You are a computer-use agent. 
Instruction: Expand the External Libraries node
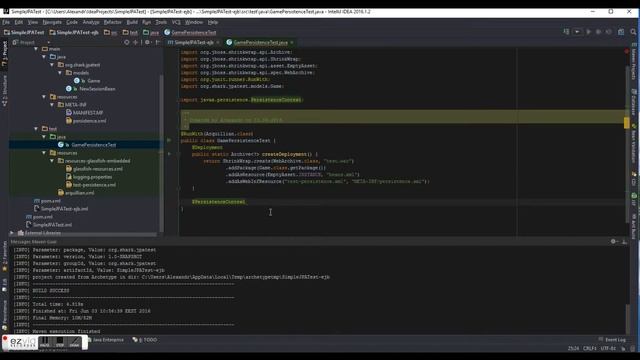point(12,233)
